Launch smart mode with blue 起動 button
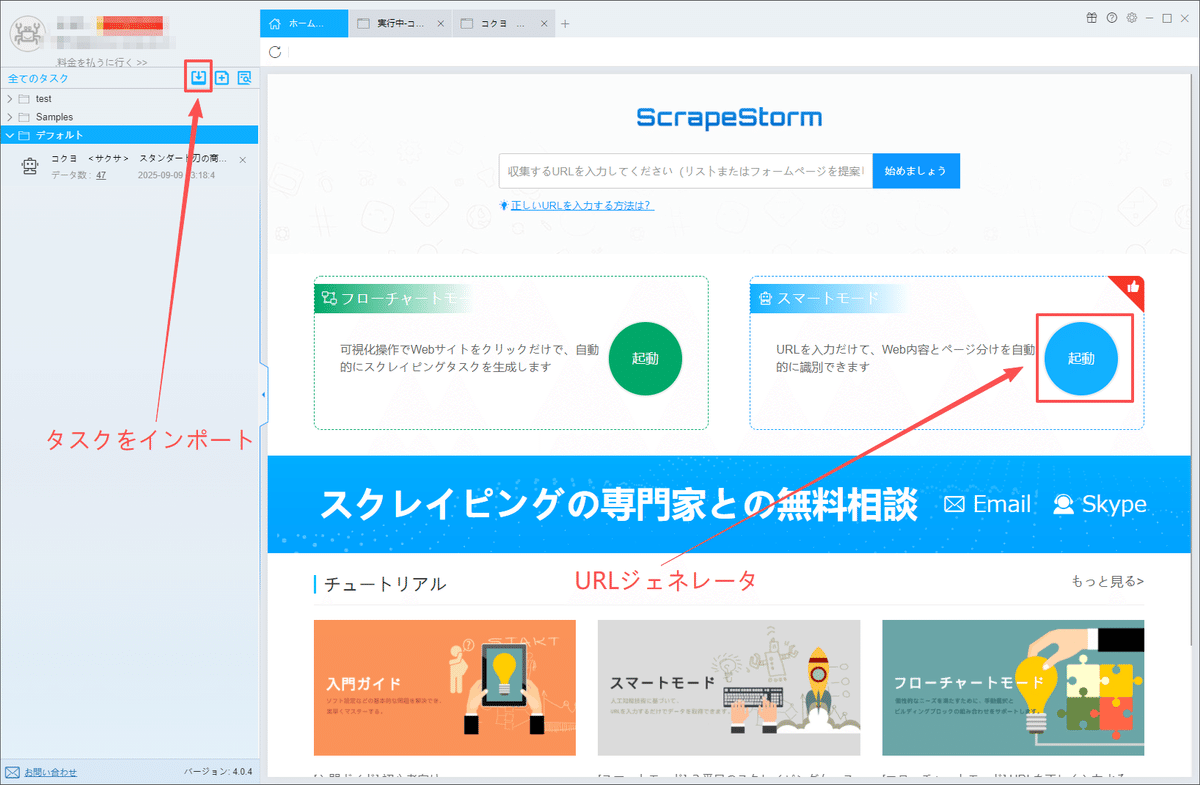The image size is (1200, 785). click(1082, 359)
